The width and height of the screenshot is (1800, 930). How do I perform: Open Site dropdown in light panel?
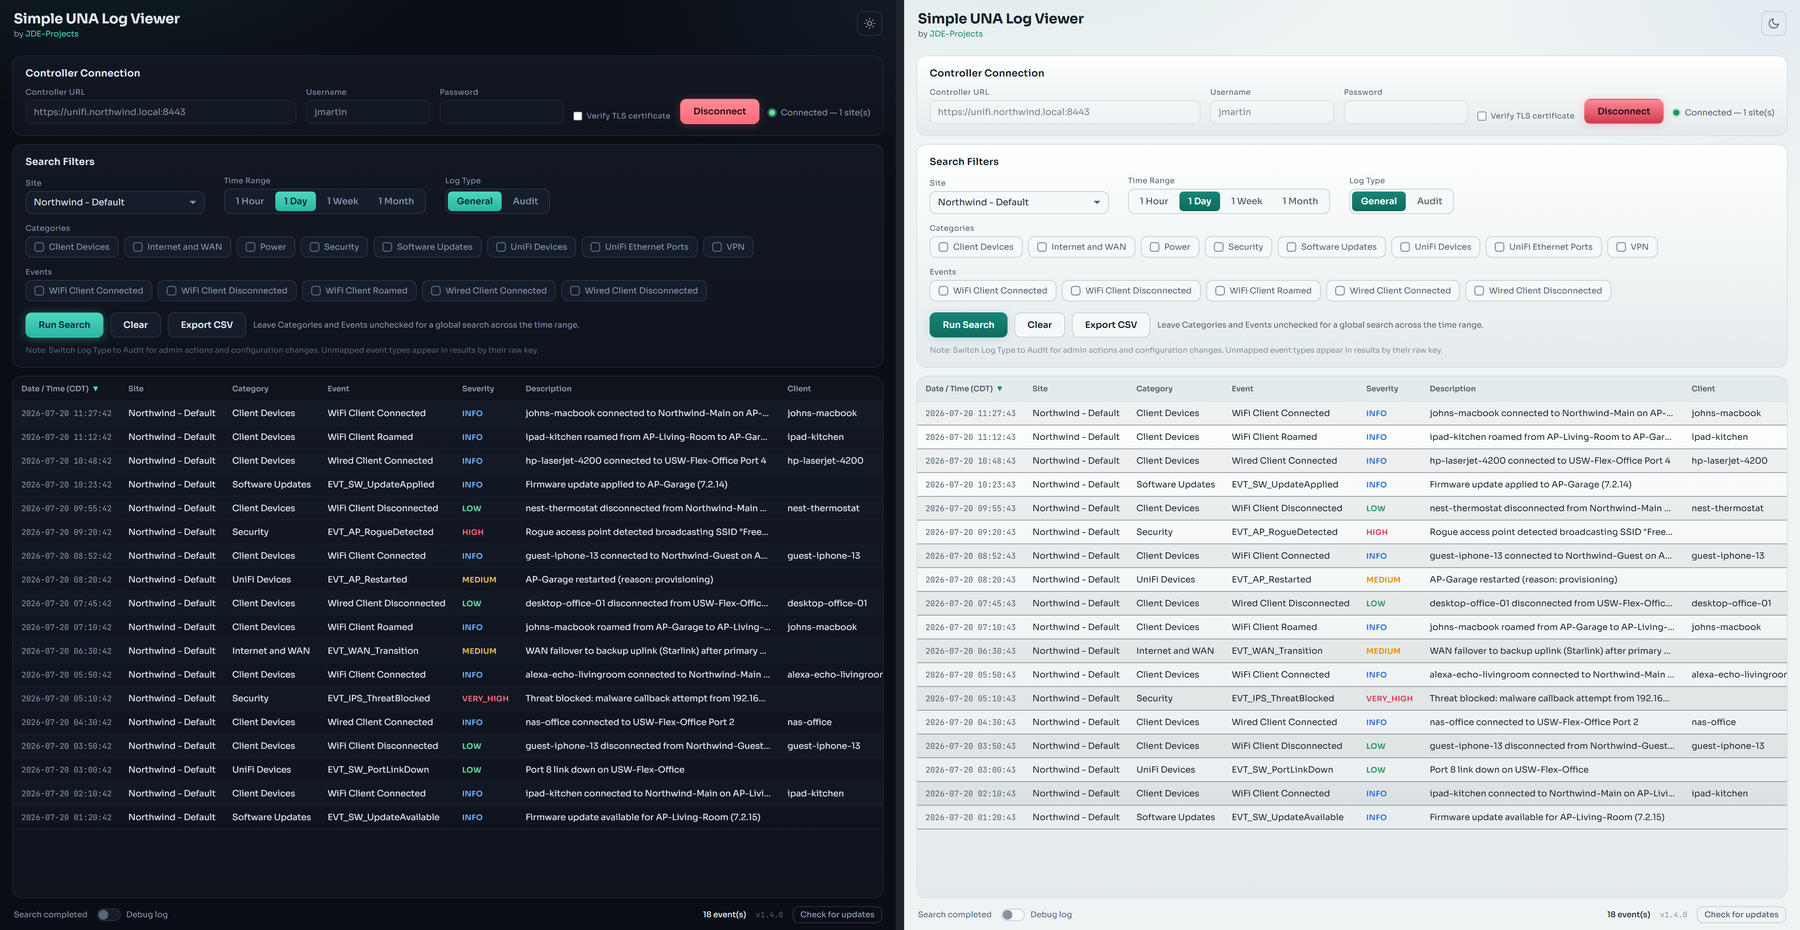click(x=1019, y=202)
